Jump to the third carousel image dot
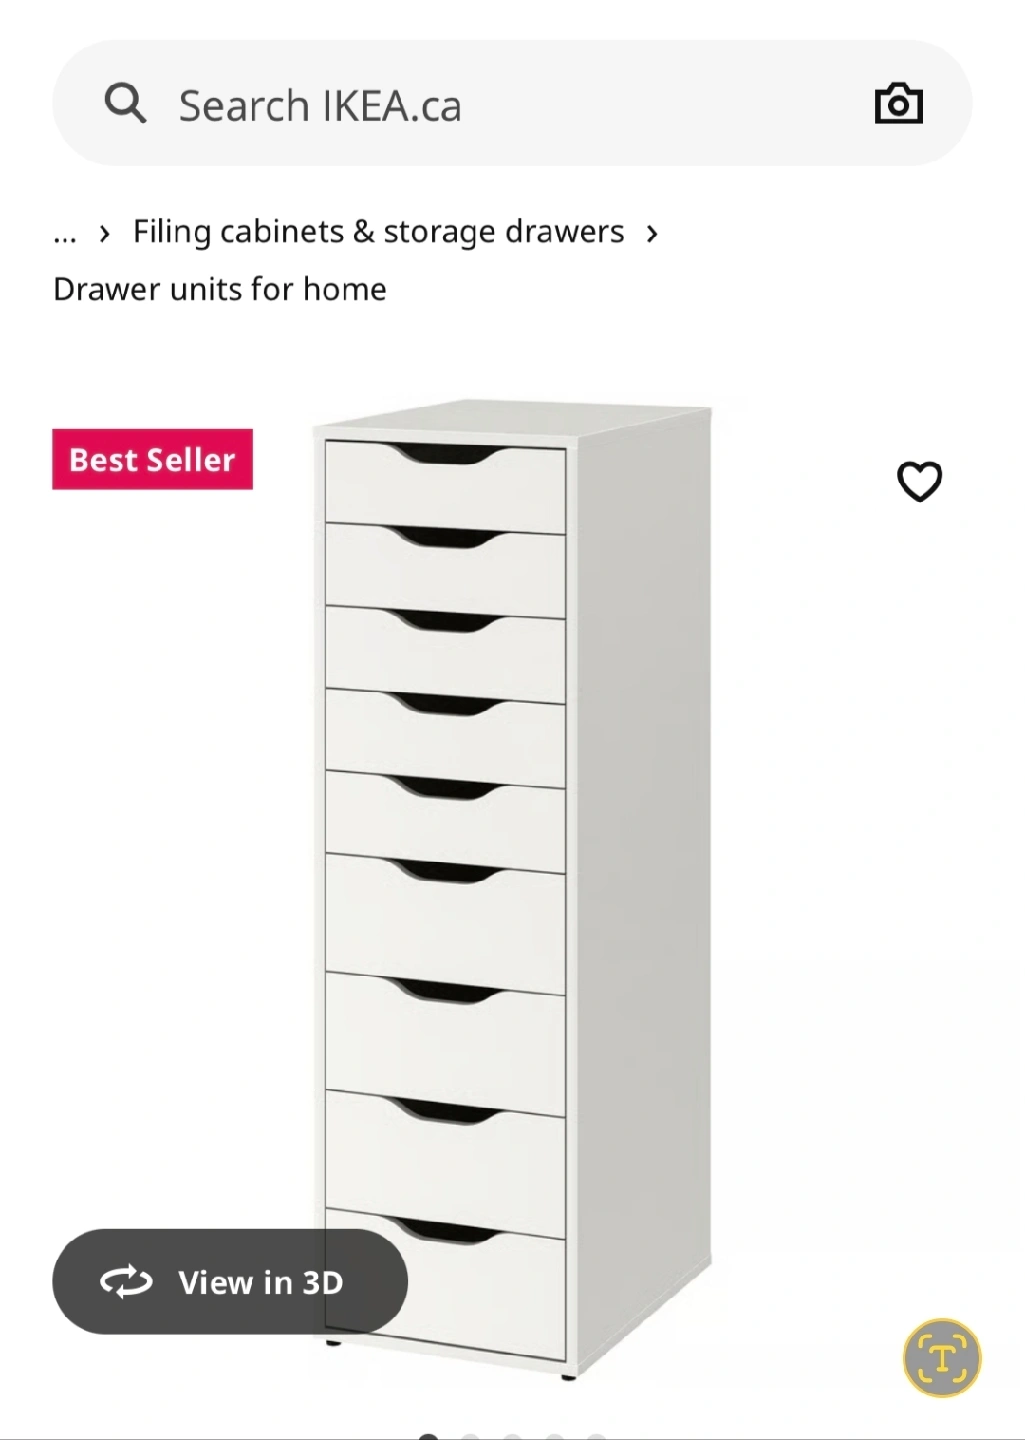Viewport: 1025px width, 1440px height. pyautogui.click(x=512, y=1437)
